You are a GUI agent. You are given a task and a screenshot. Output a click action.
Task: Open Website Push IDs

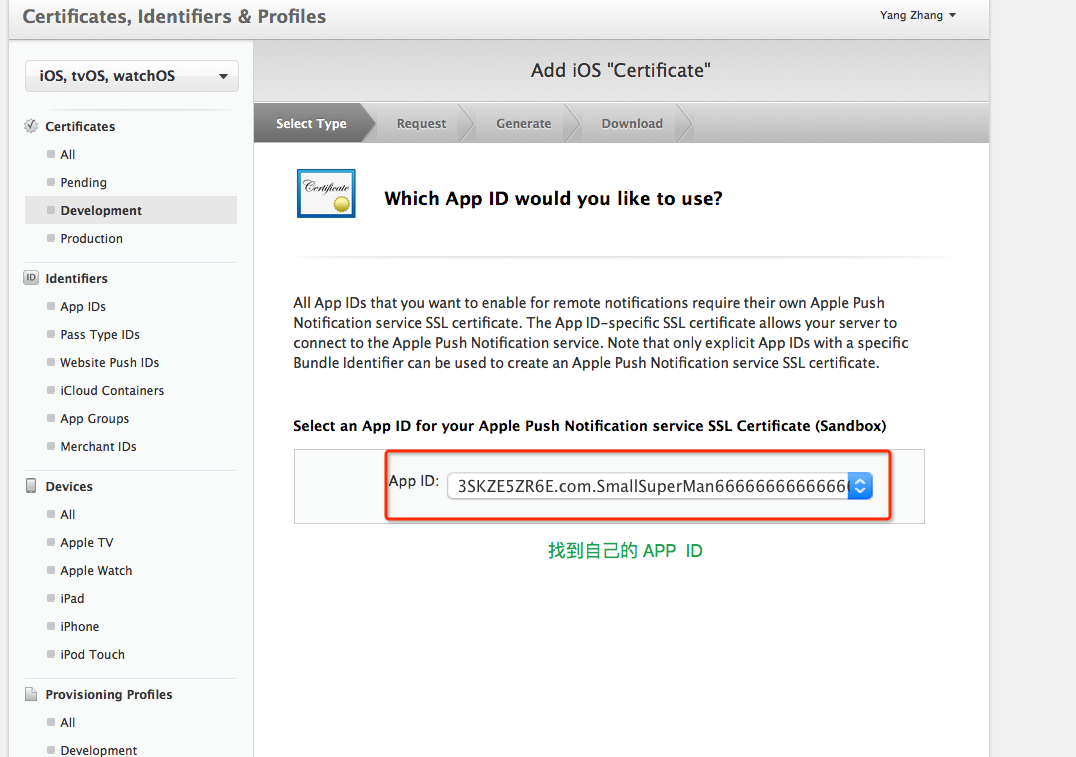click(x=109, y=362)
